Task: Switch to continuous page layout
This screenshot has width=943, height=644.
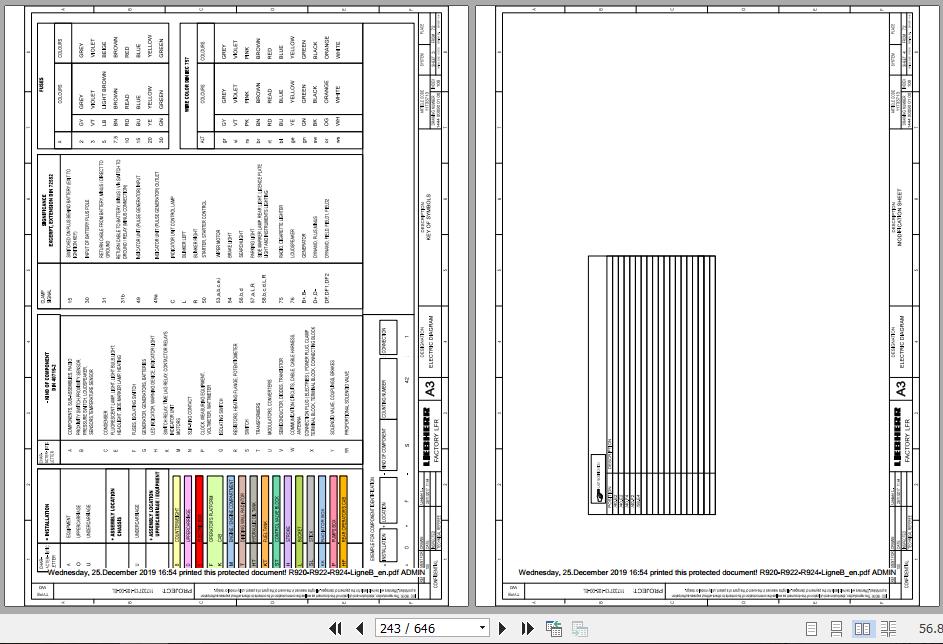Action: pos(837,629)
